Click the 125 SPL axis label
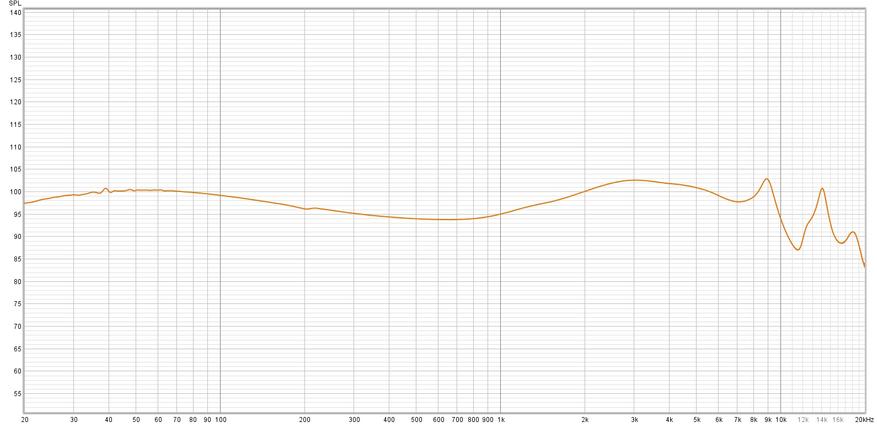877x426 pixels. coord(15,79)
